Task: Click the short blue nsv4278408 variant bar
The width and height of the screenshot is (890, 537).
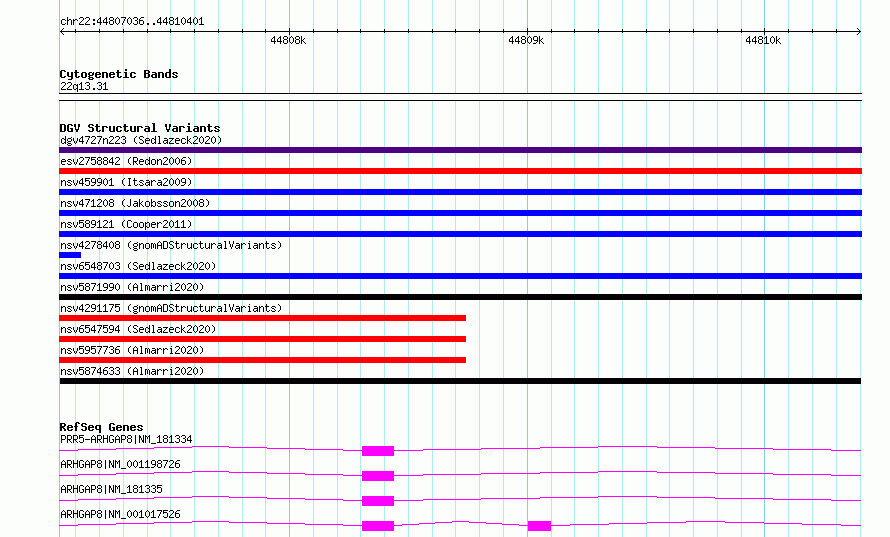Action: (x=70, y=255)
